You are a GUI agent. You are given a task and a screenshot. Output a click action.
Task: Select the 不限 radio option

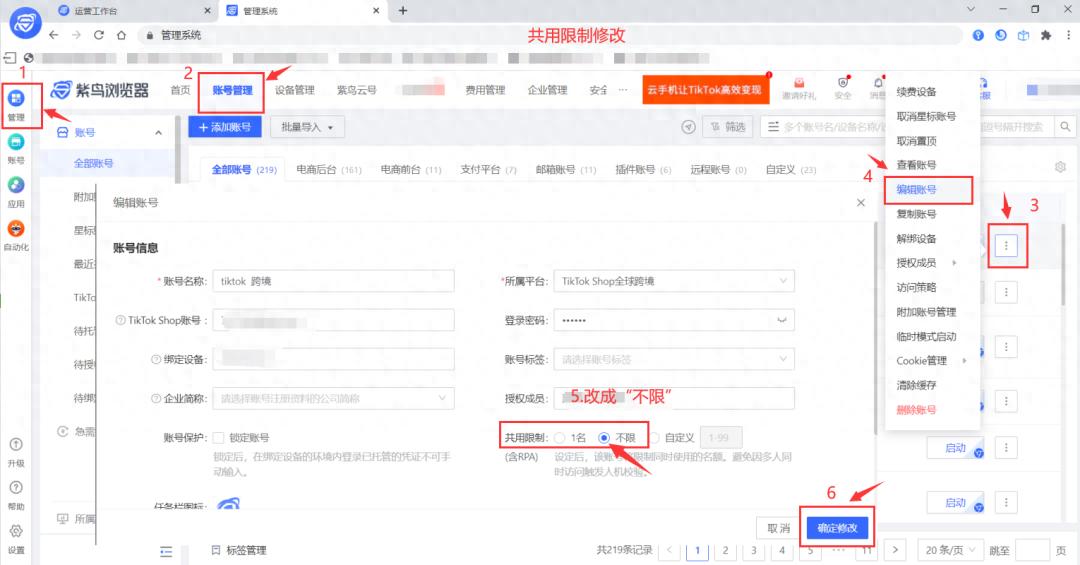[604, 438]
